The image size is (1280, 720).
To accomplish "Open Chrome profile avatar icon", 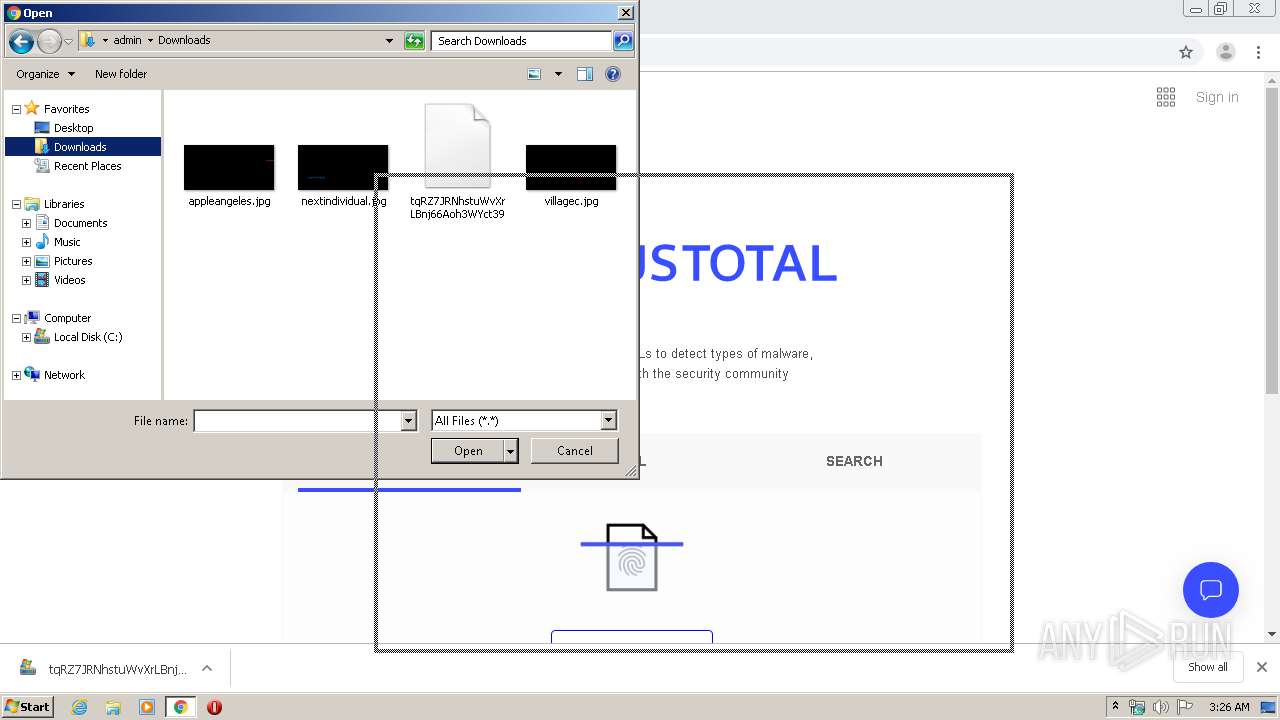I will (x=1226, y=53).
